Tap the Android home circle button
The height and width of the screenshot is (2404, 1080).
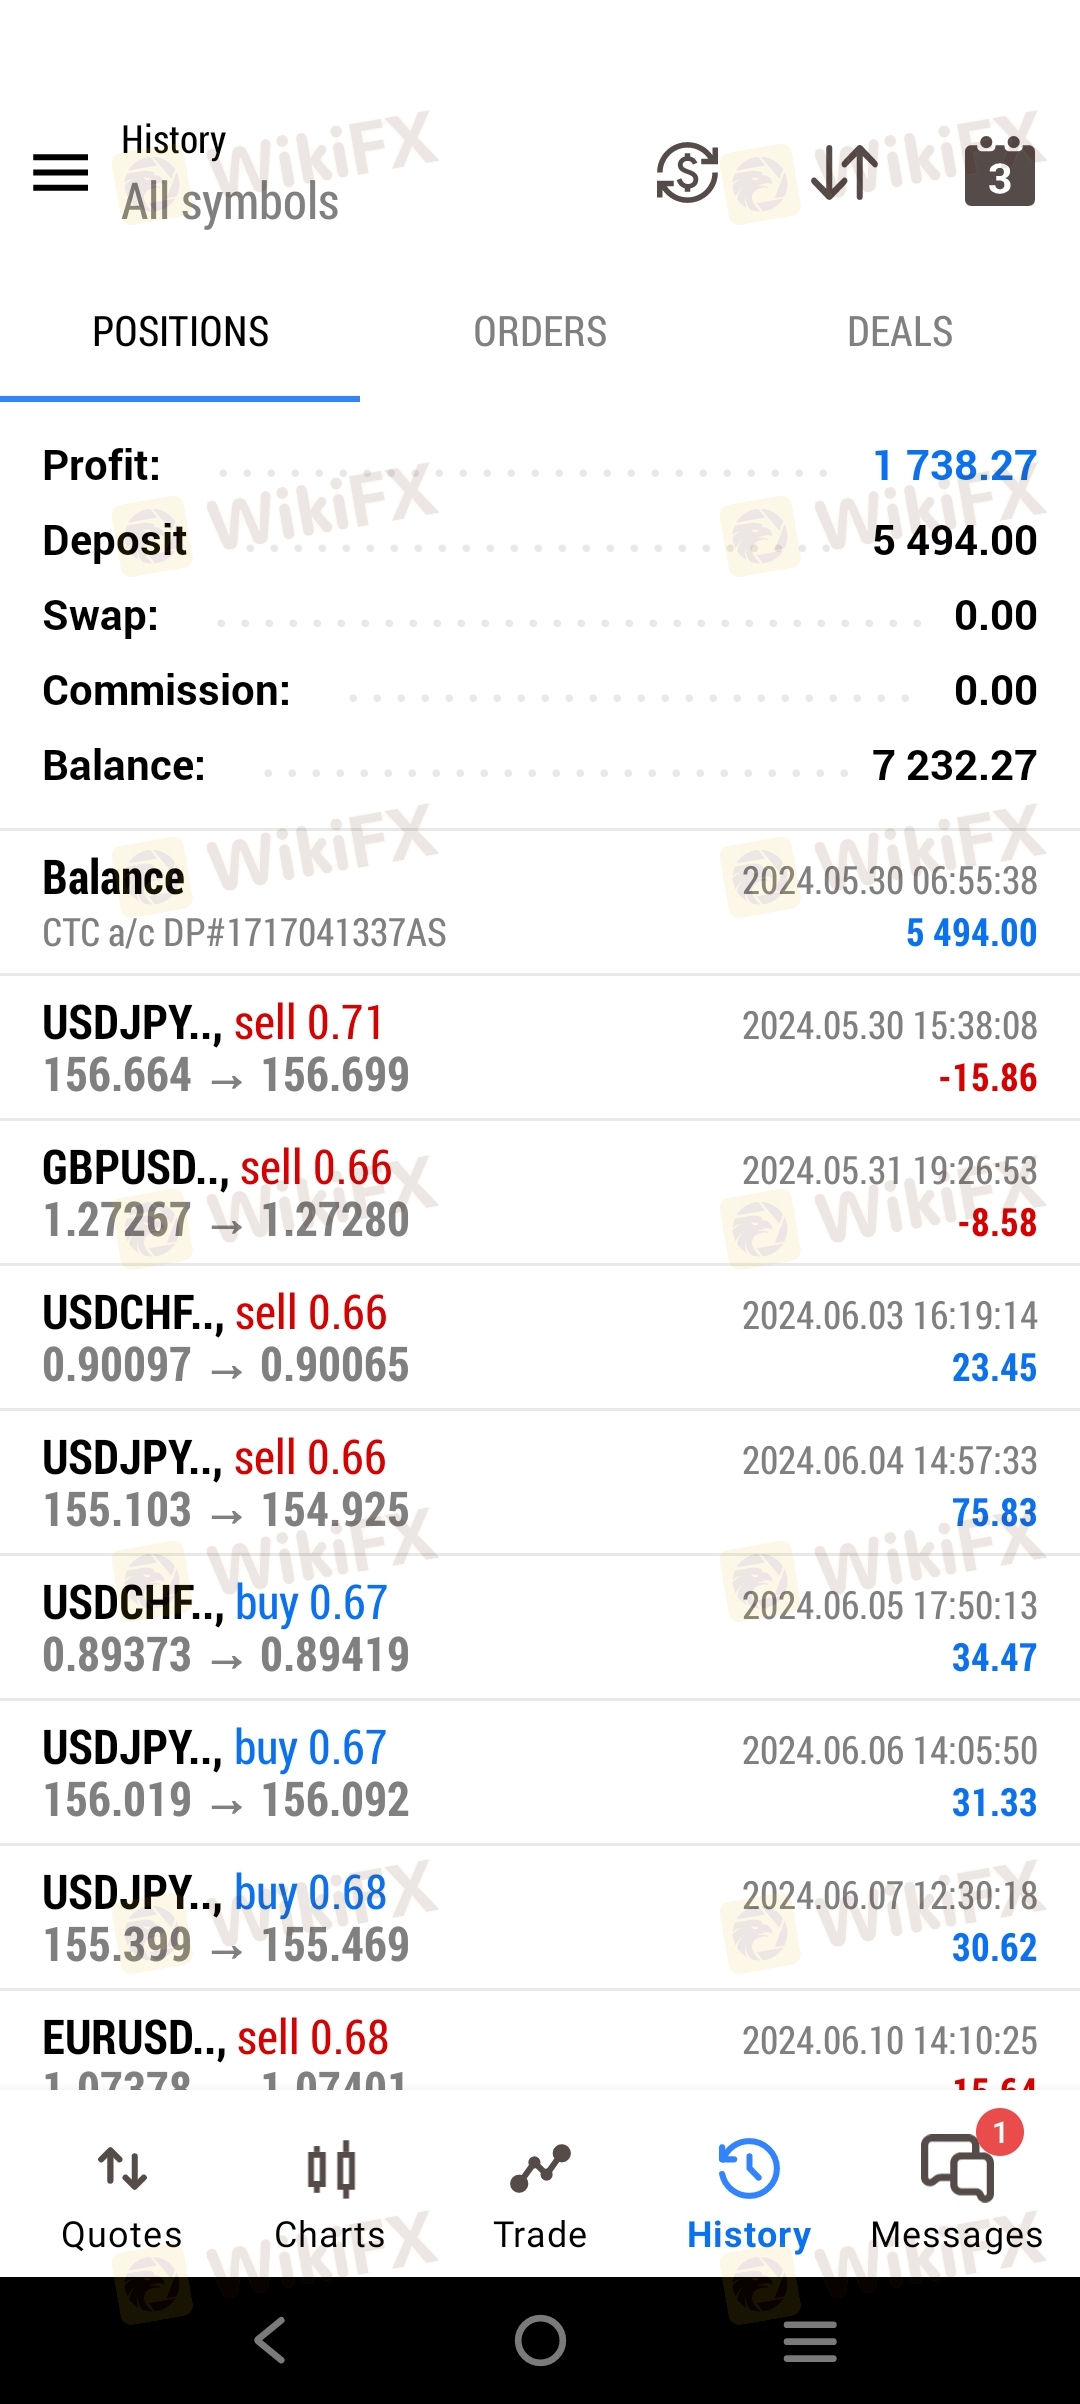pyautogui.click(x=540, y=2340)
